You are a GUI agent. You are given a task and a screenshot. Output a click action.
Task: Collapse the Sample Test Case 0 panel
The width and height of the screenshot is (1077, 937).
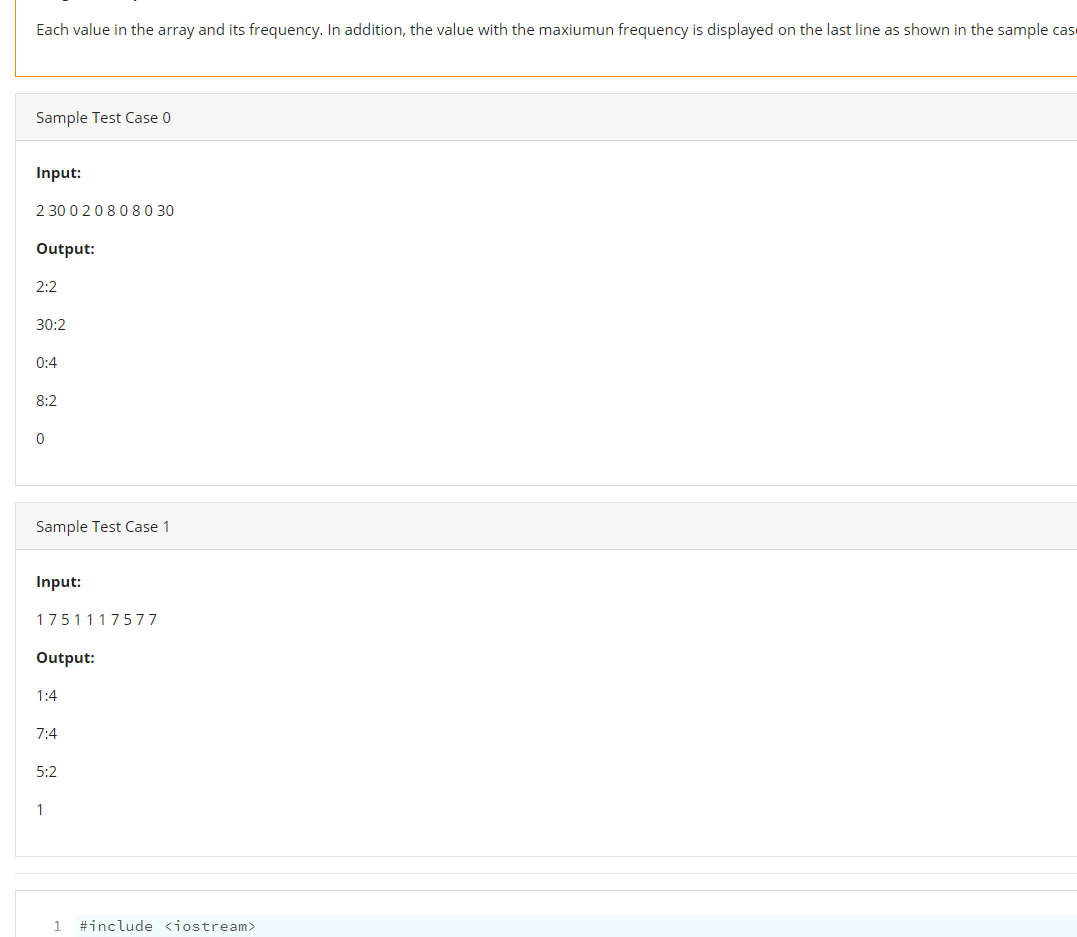point(103,117)
